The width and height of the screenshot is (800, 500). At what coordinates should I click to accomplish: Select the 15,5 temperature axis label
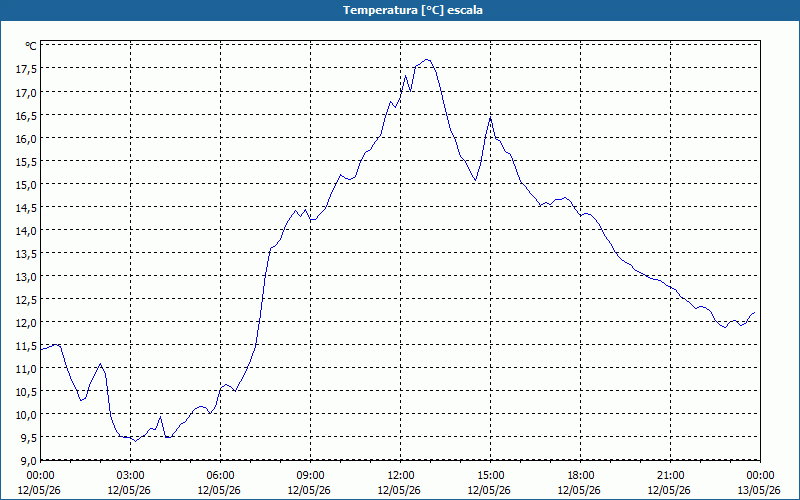coord(26,161)
